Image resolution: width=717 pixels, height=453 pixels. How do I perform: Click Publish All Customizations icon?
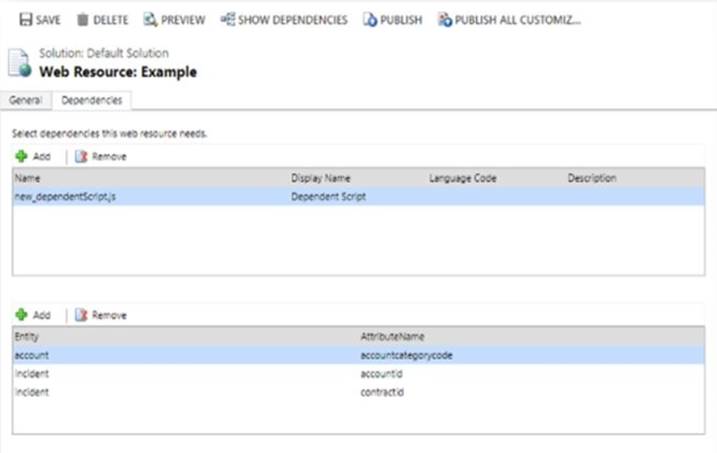coord(445,20)
